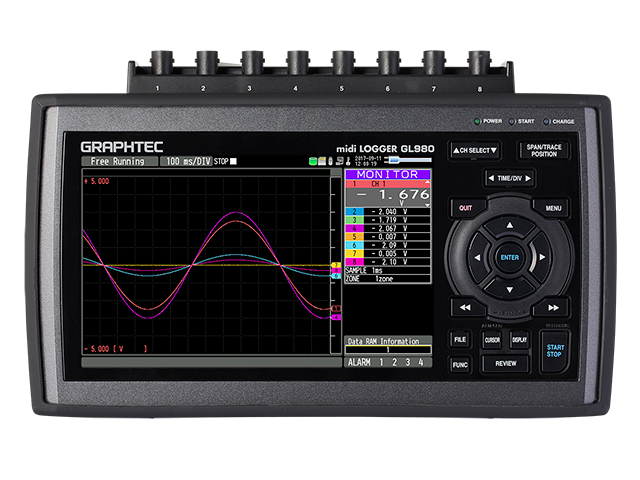Click the yellow channel 7 swatch

click(x=354, y=253)
